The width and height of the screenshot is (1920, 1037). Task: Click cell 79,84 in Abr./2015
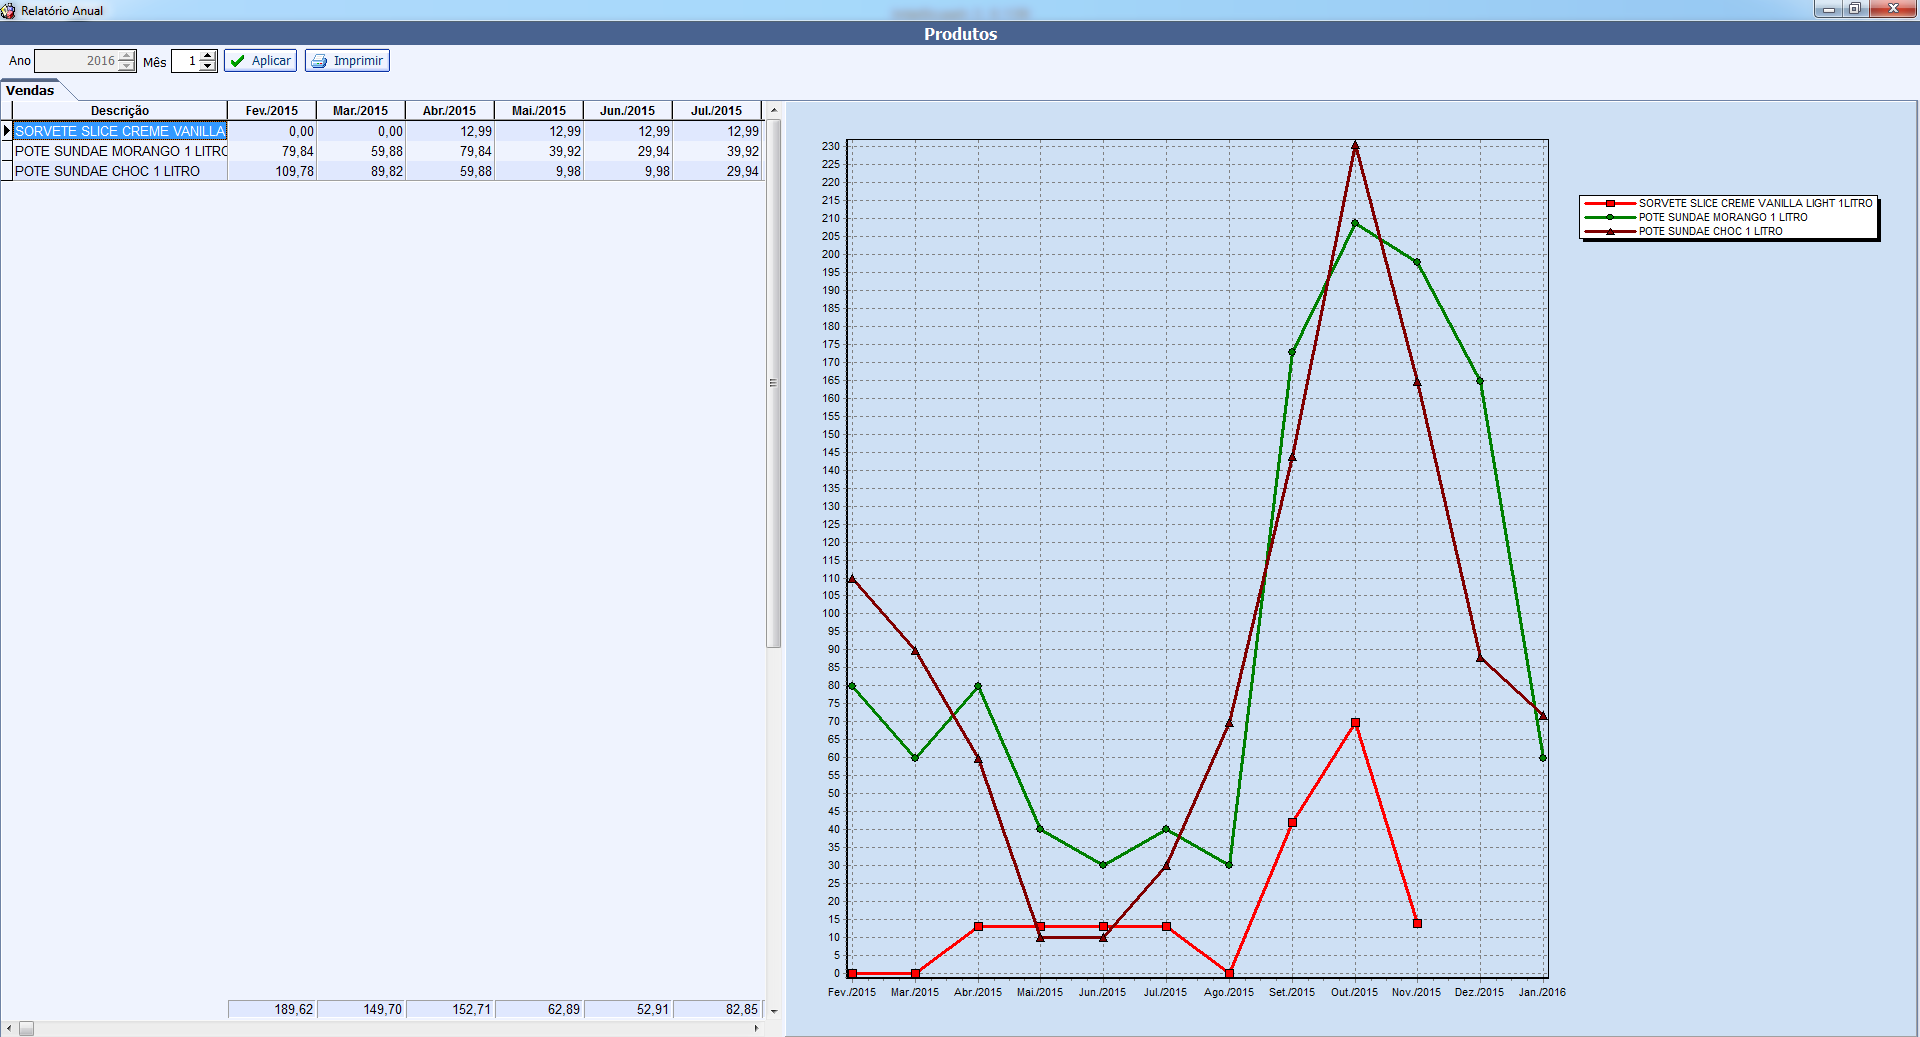pyautogui.click(x=450, y=151)
